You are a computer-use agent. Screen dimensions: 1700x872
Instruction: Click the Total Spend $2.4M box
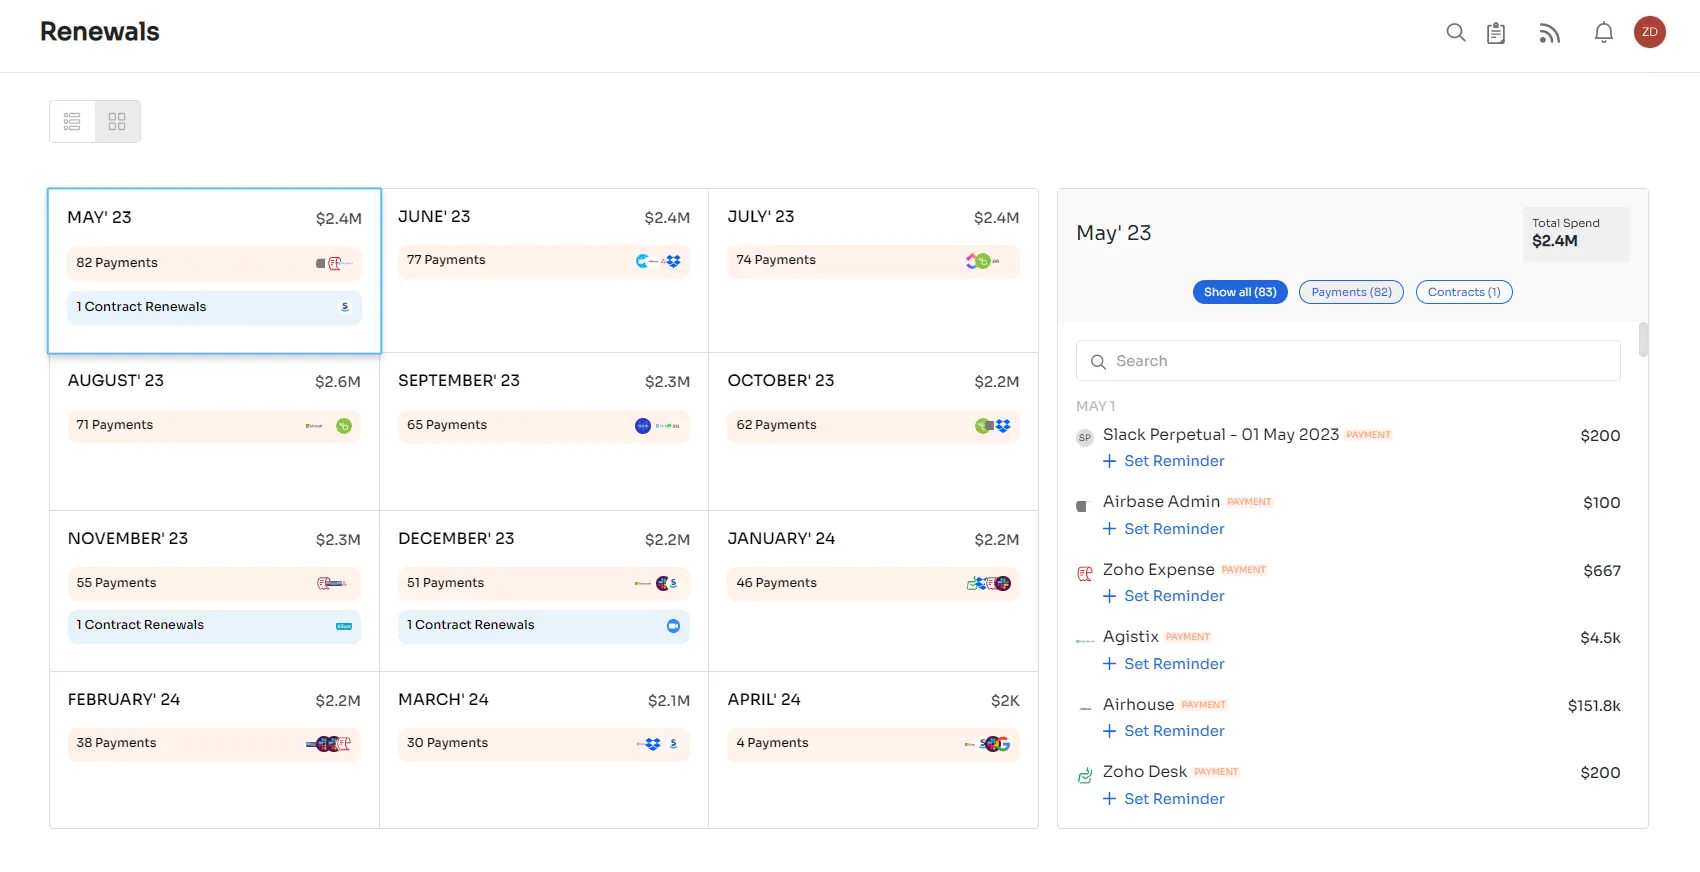coord(1576,234)
